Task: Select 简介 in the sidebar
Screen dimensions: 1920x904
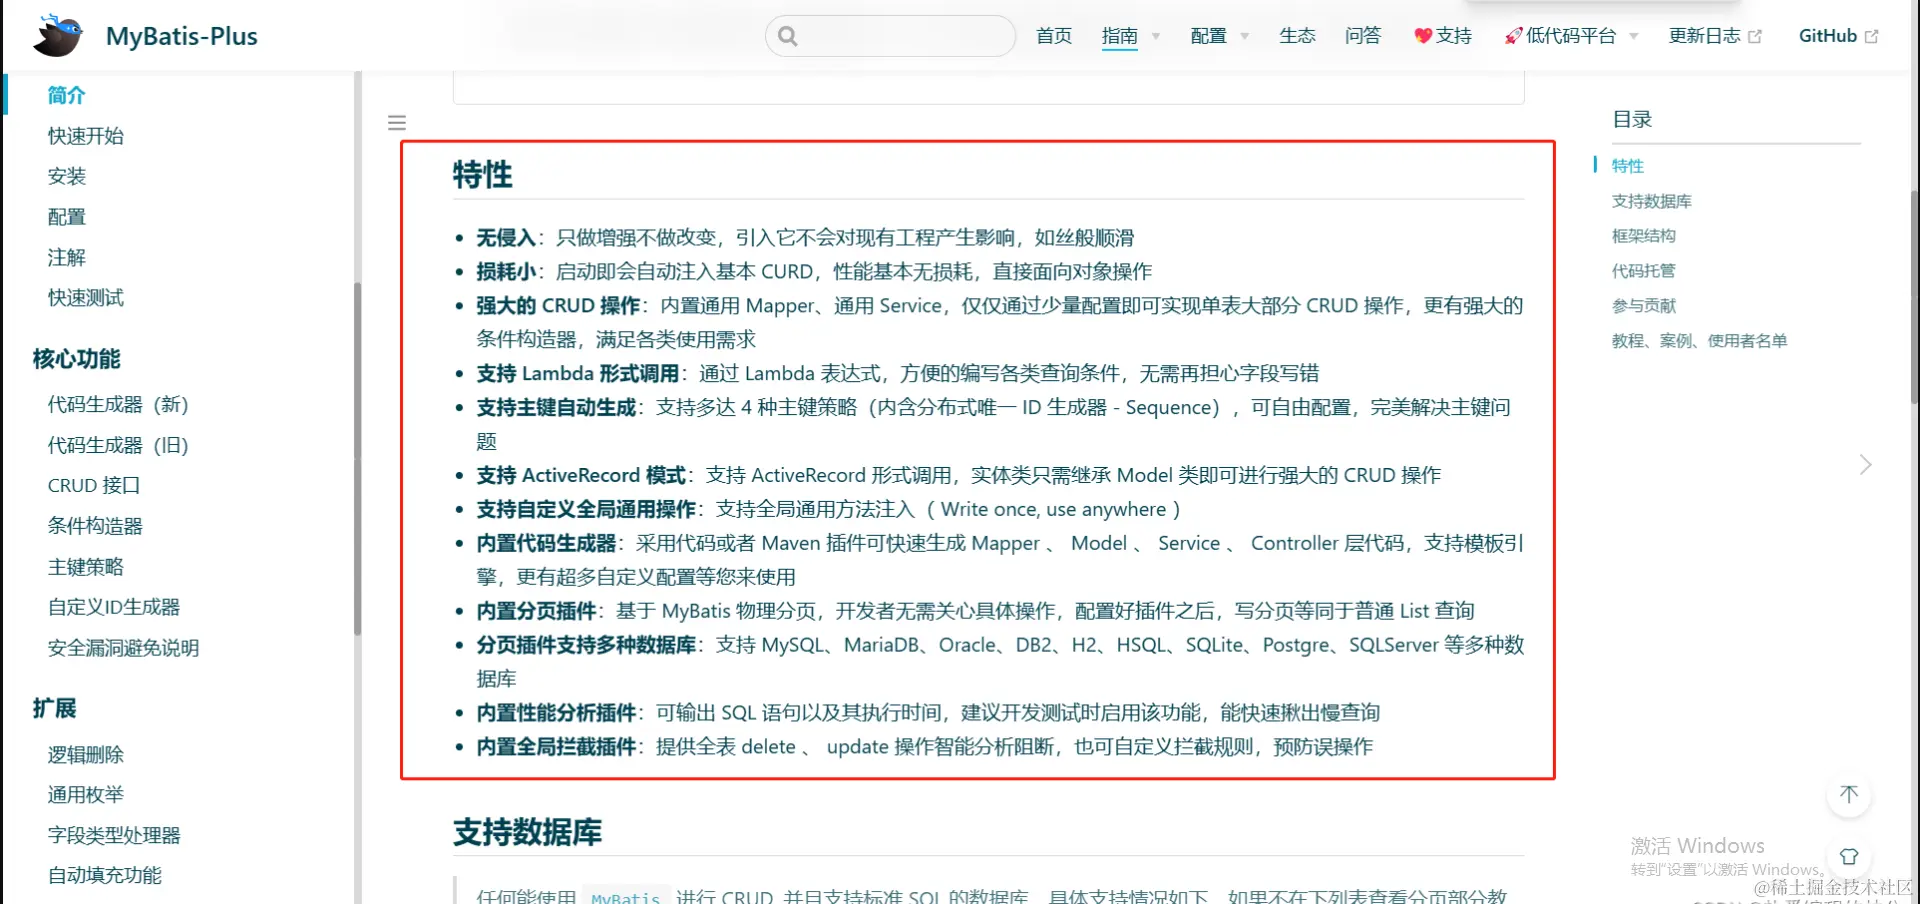Action: [x=67, y=95]
